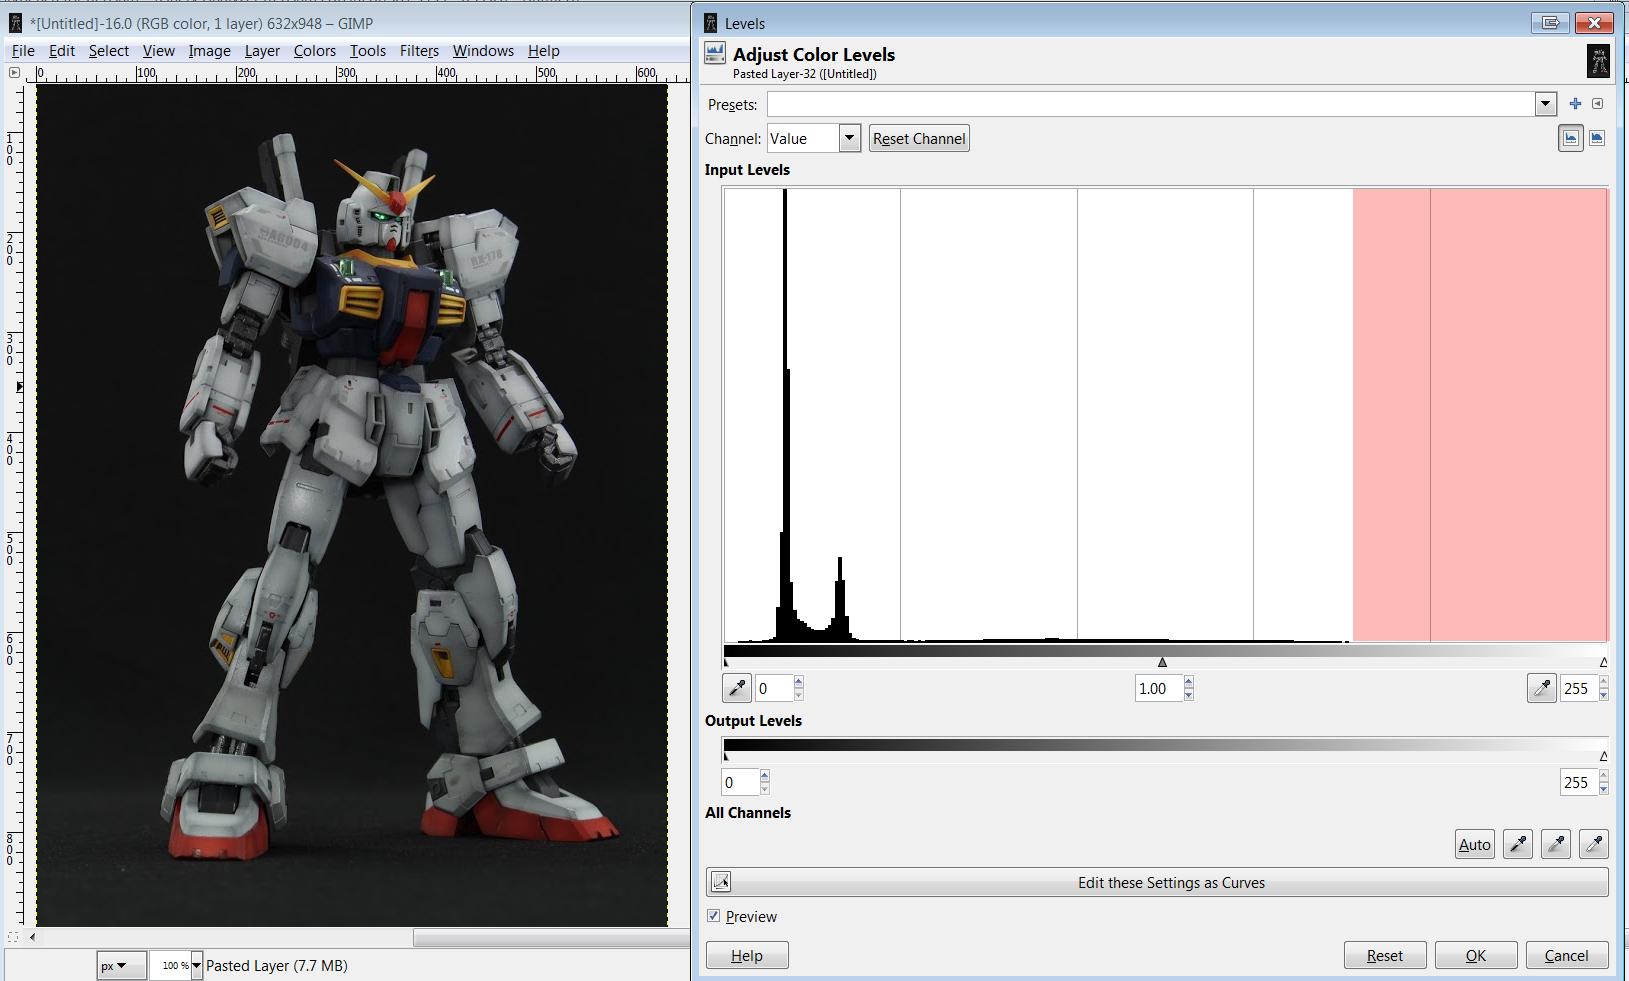Confirm levels with the OK button

tap(1476, 956)
